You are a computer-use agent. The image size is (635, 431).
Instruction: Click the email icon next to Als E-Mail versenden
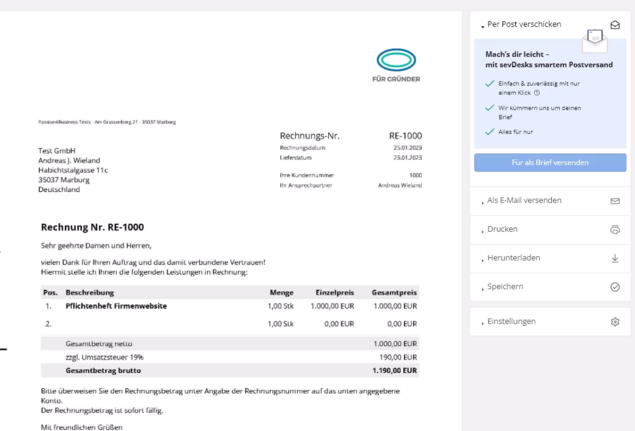(x=615, y=201)
